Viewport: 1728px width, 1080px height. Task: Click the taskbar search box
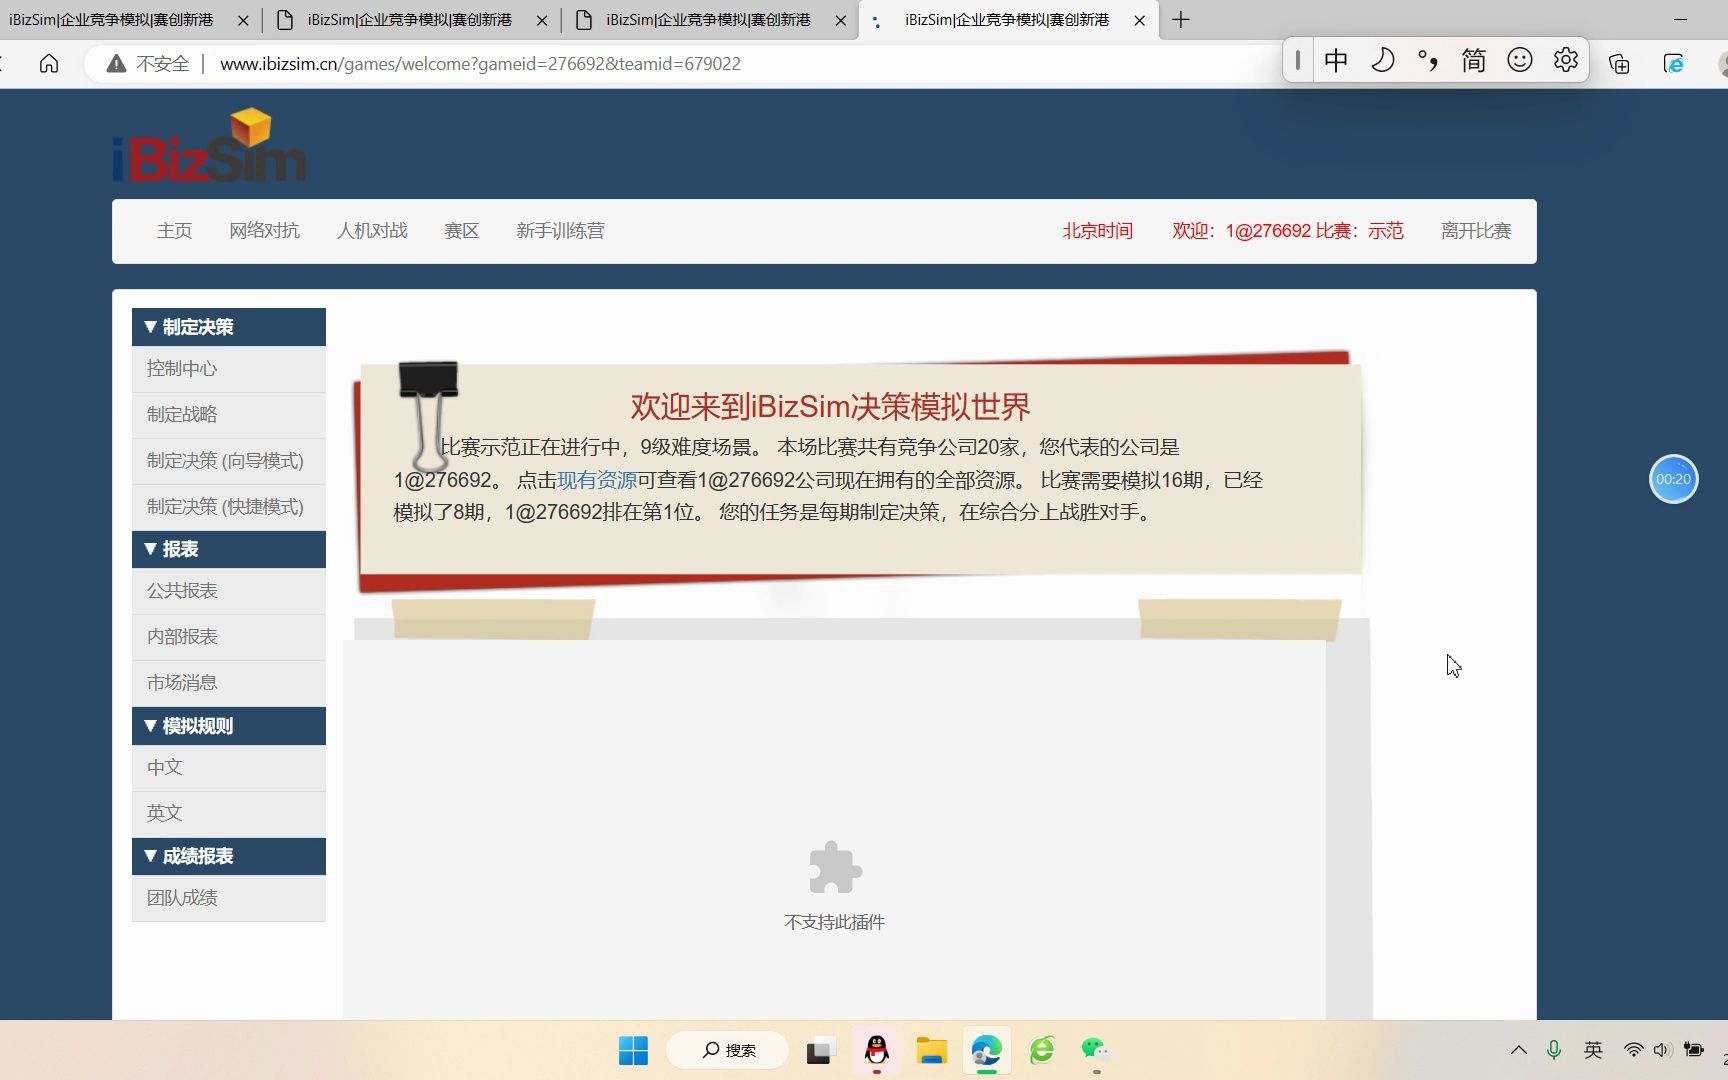pos(728,1050)
